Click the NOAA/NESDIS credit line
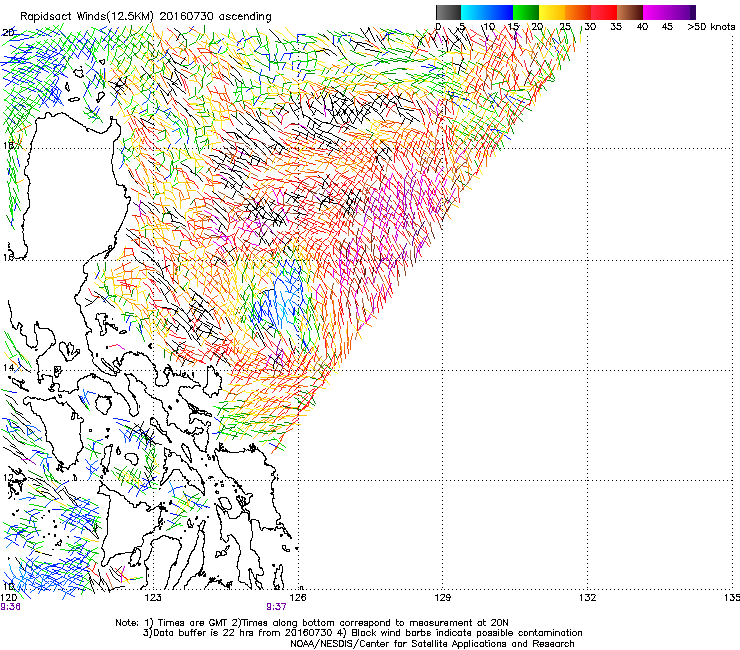Image resolution: width=740 pixels, height=650 pixels. (432, 644)
